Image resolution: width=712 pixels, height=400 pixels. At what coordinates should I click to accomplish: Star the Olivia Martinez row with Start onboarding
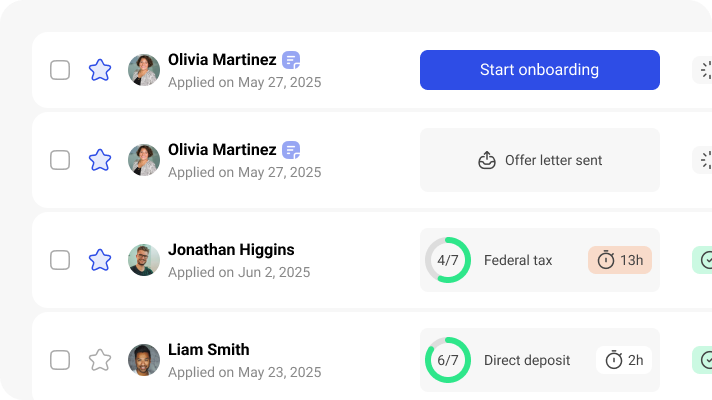point(99,70)
